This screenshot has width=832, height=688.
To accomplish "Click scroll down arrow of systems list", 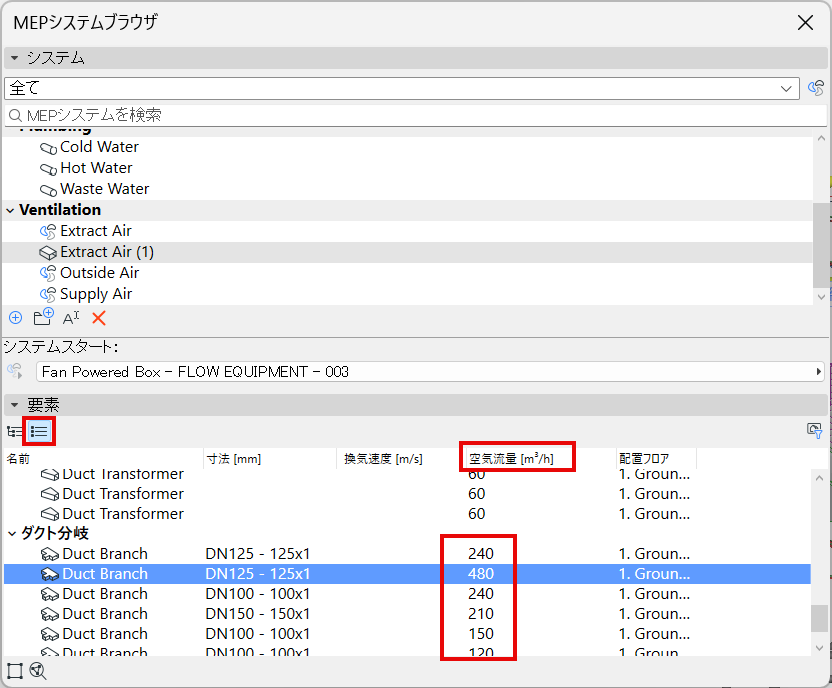I will (x=821, y=297).
